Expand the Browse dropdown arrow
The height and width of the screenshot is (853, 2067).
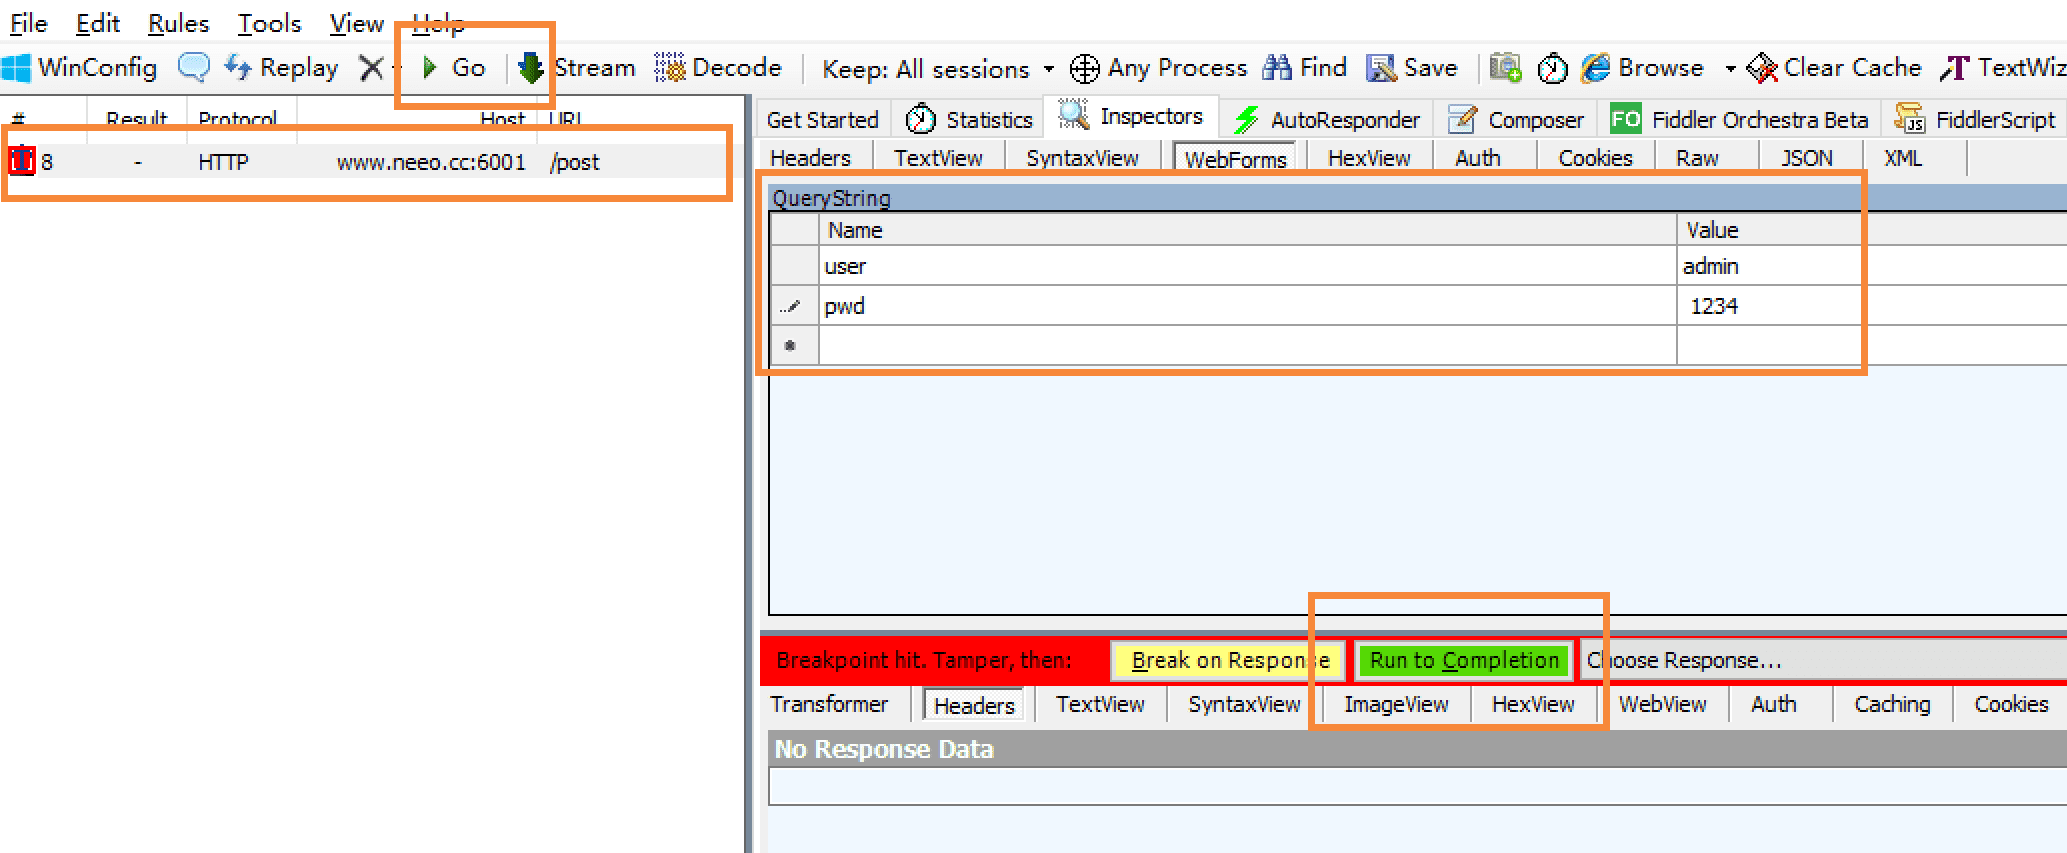[1730, 69]
